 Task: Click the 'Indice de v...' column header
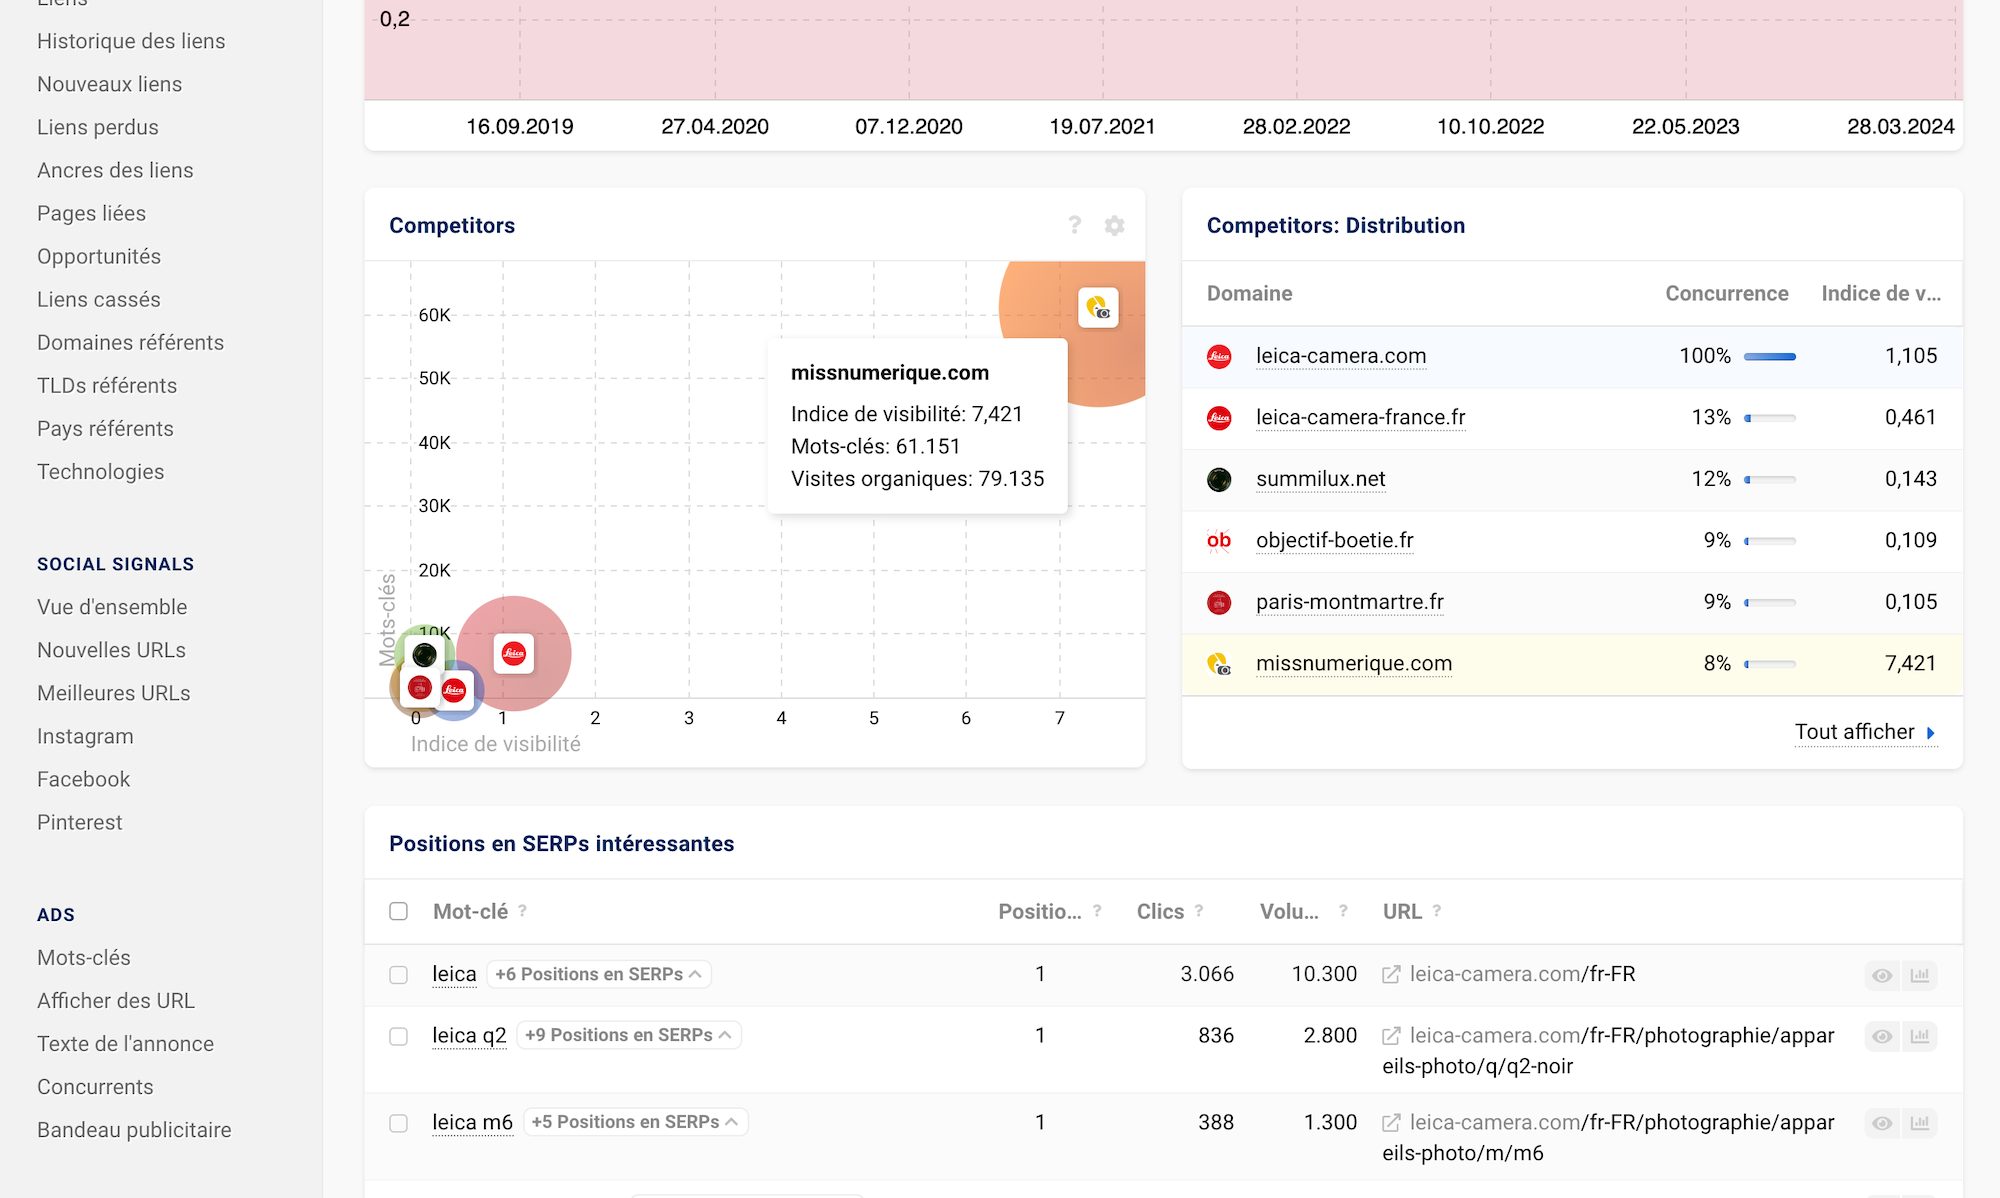[x=1881, y=293]
